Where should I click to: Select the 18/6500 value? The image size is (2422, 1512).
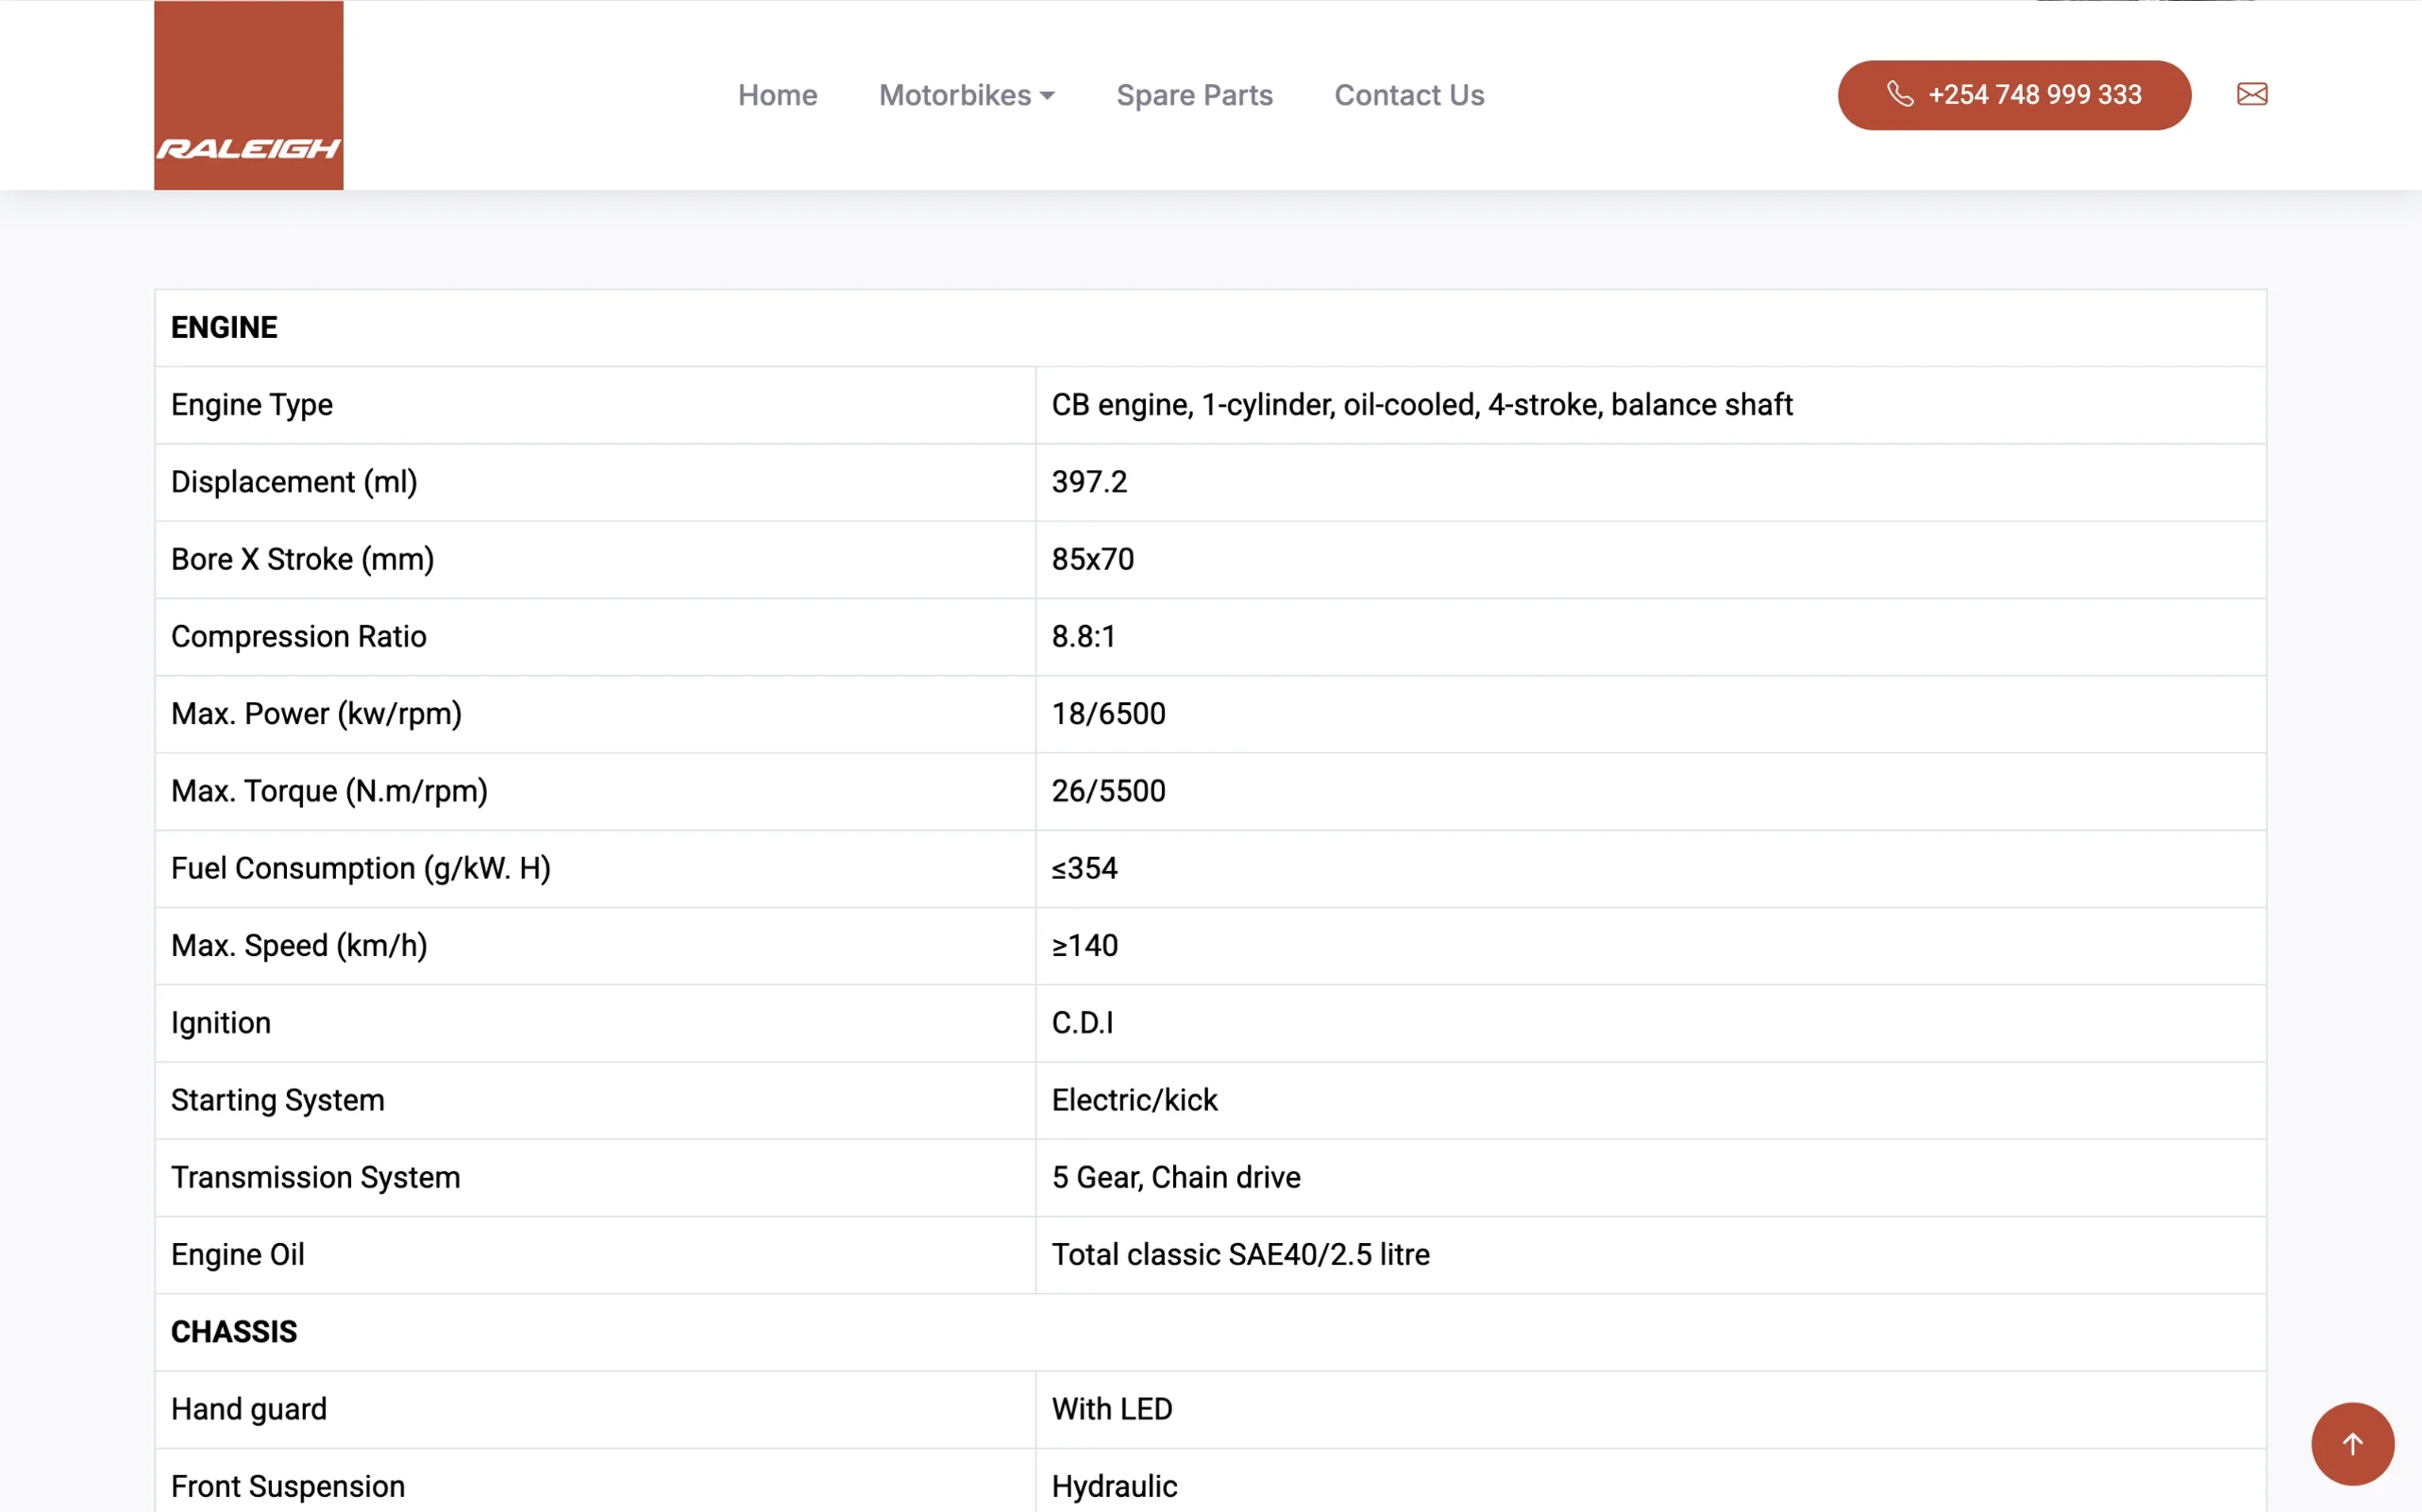pyautogui.click(x=1108, y=713)
